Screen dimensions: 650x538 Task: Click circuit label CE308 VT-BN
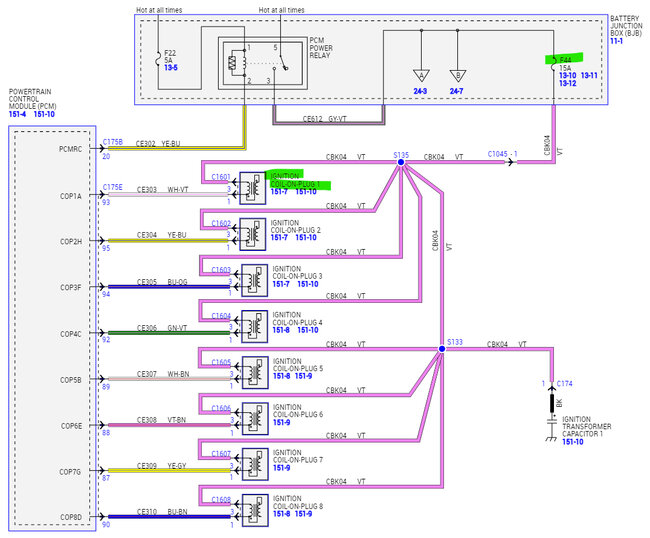pos(162,420)
